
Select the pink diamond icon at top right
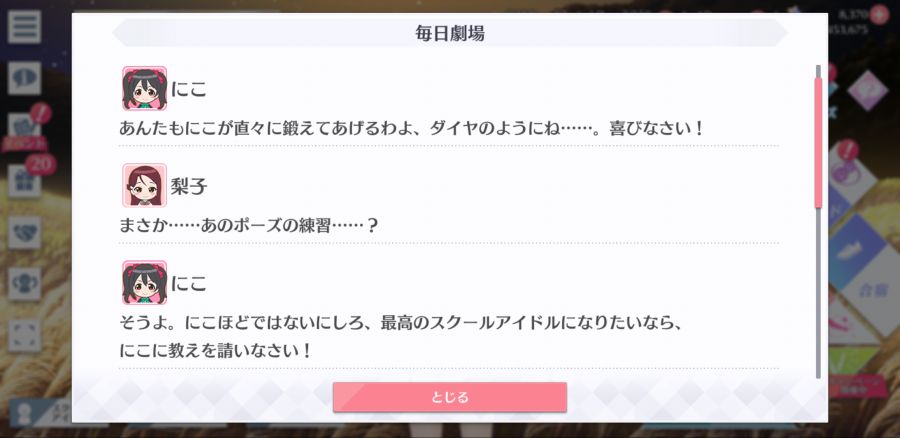[867, 90]
